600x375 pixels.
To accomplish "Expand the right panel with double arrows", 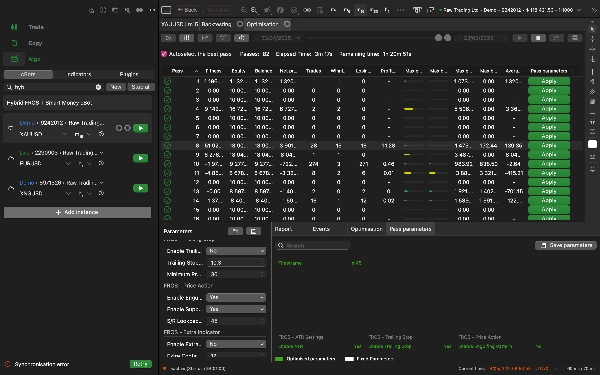I will point(594,10).
